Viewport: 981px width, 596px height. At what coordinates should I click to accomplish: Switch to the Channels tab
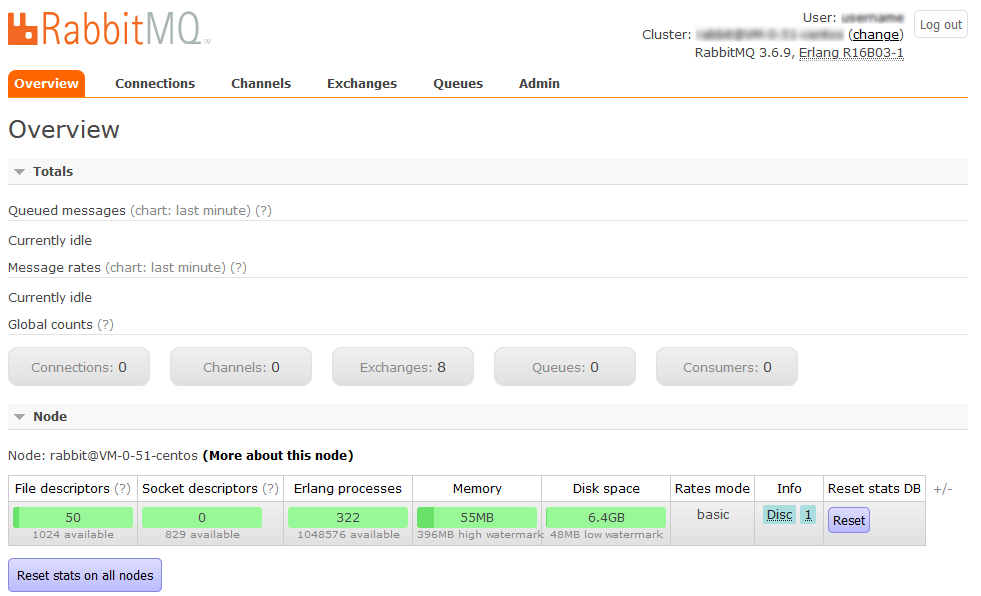(x=261, y=84)
